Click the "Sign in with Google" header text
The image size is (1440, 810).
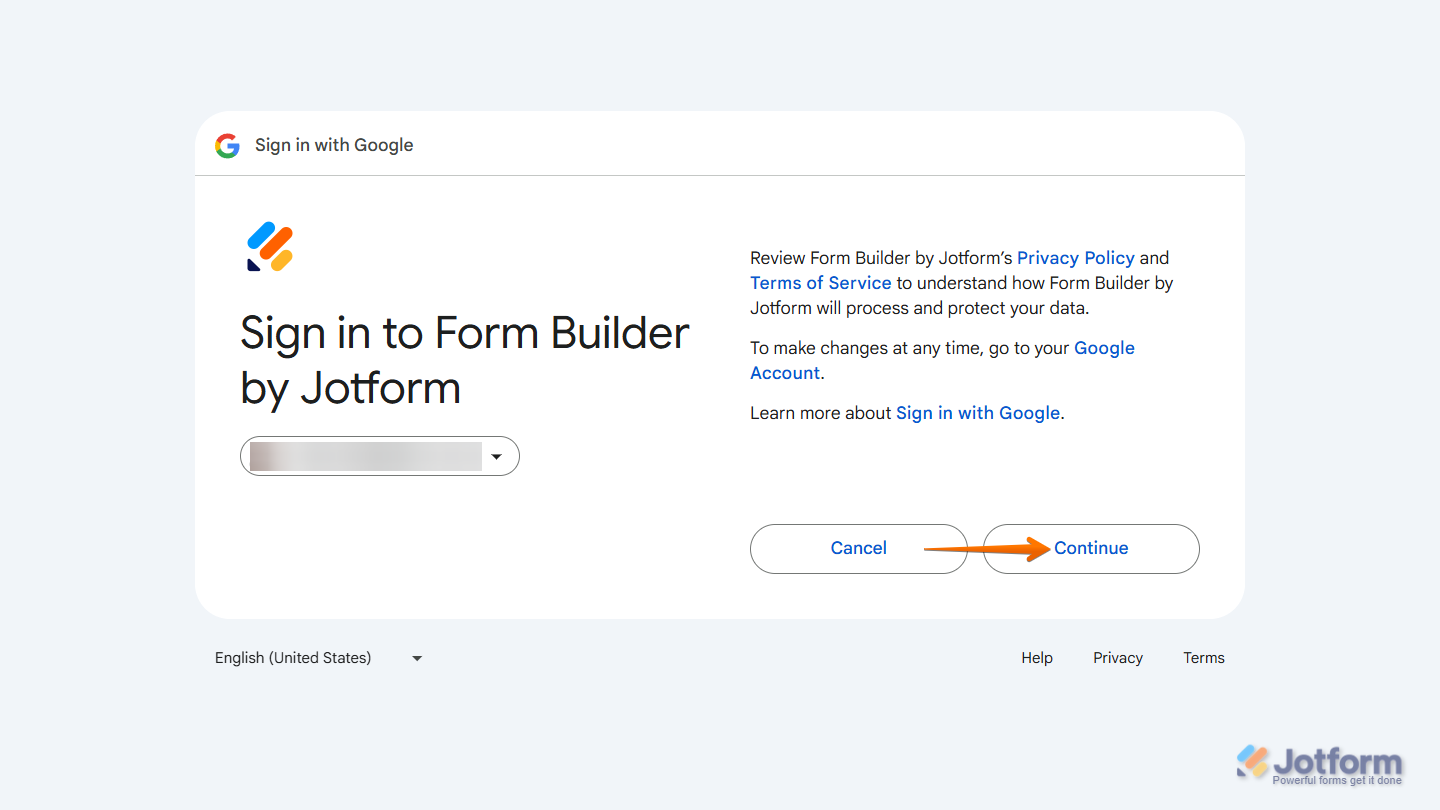[334, 145]
